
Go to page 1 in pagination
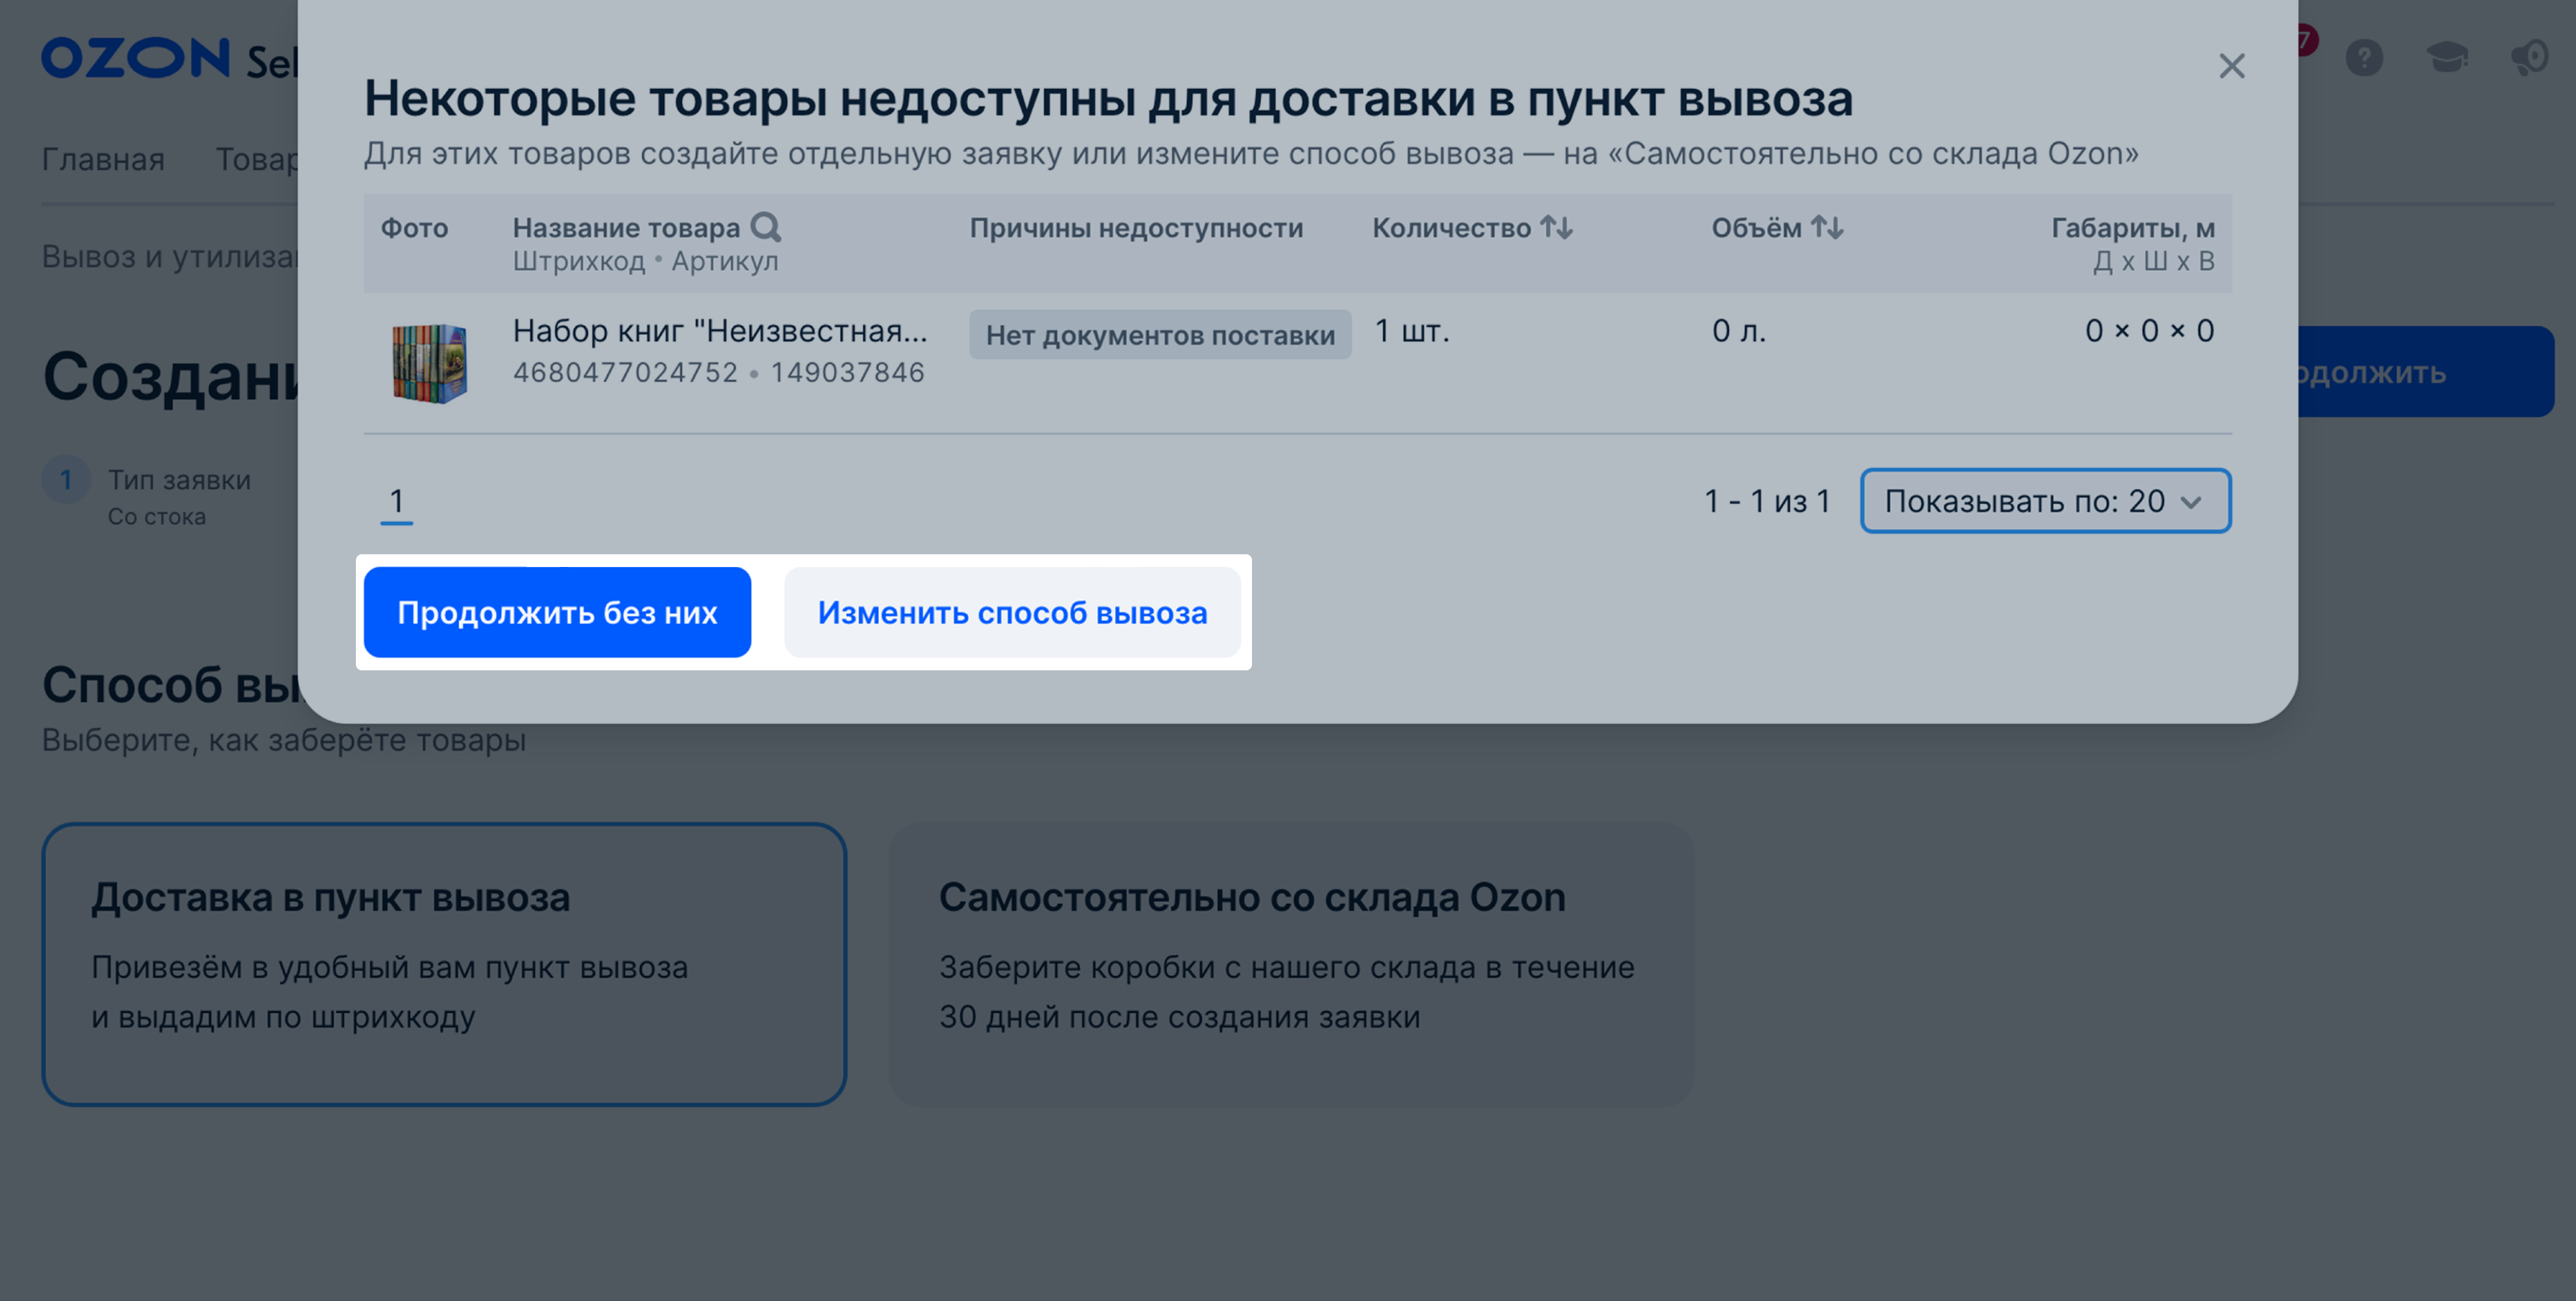(396, 501)
